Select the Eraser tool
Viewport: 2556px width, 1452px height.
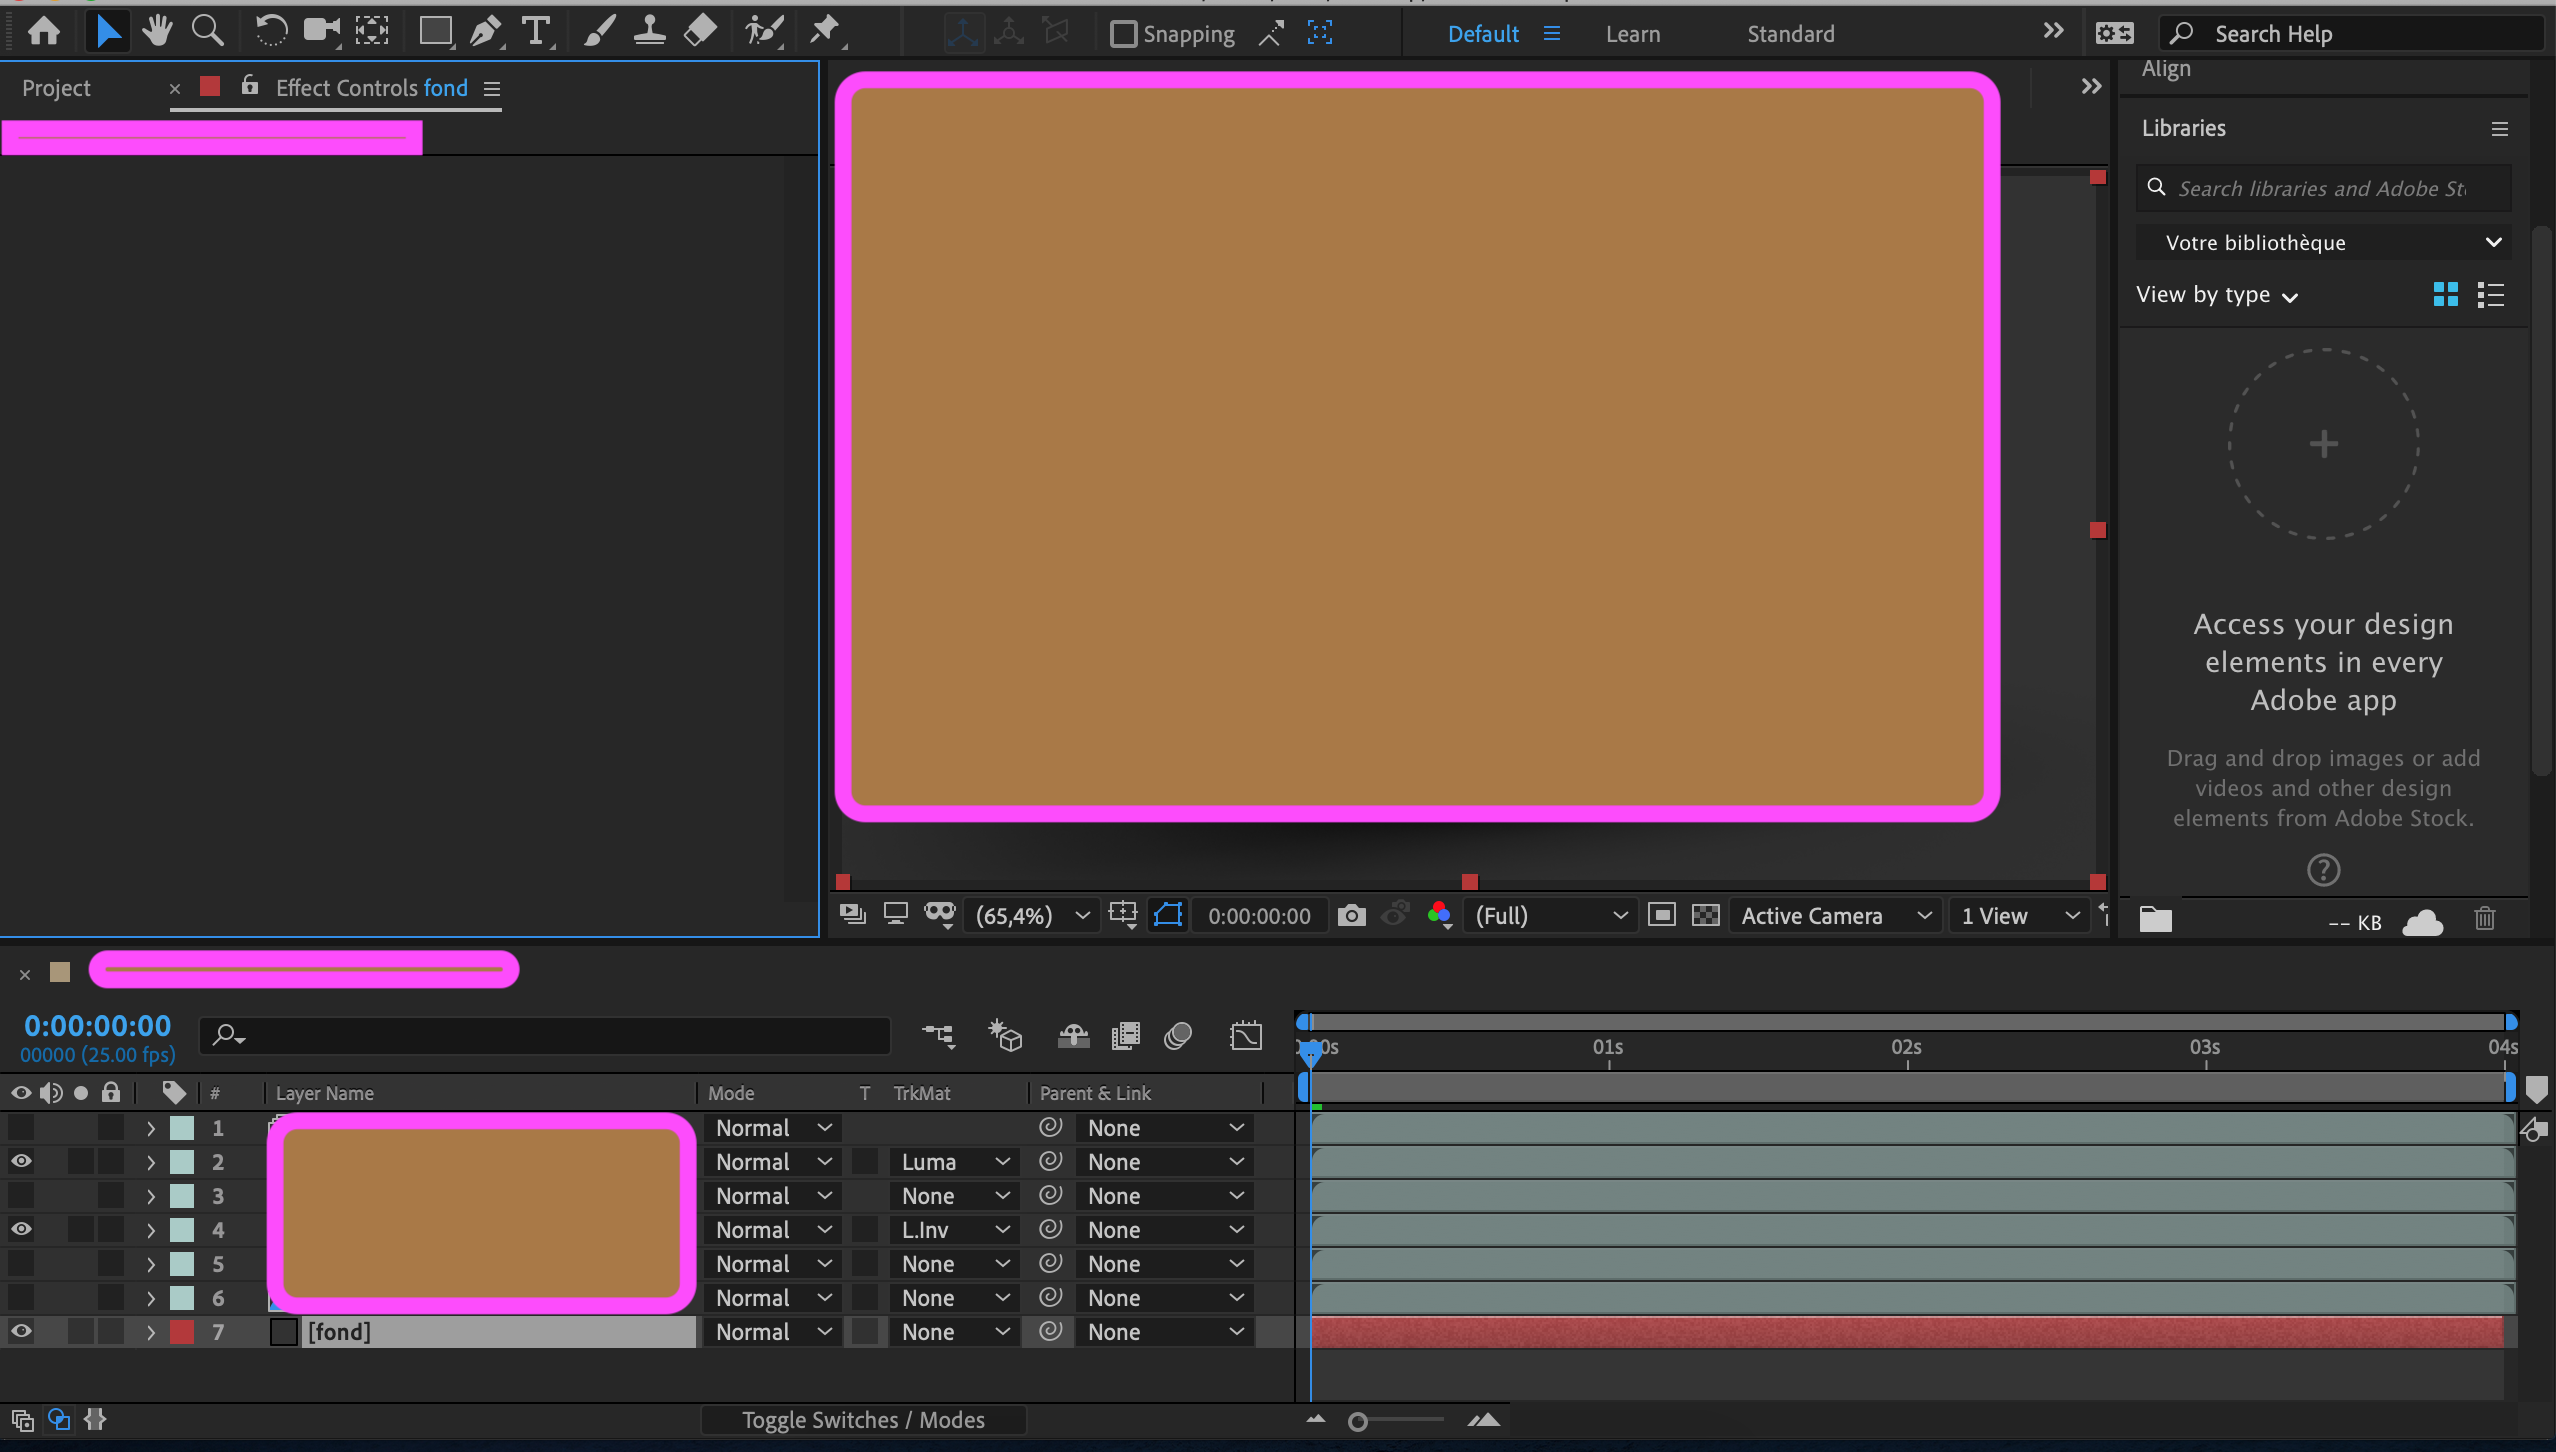coord(701,32)
